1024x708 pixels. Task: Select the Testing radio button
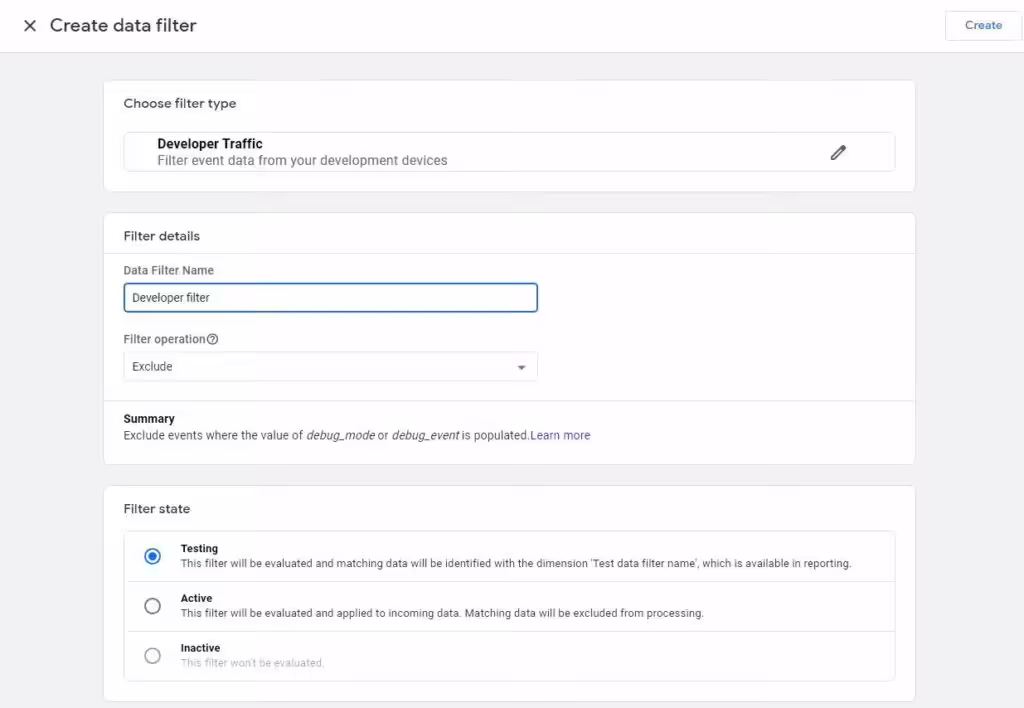pos(152,555)
